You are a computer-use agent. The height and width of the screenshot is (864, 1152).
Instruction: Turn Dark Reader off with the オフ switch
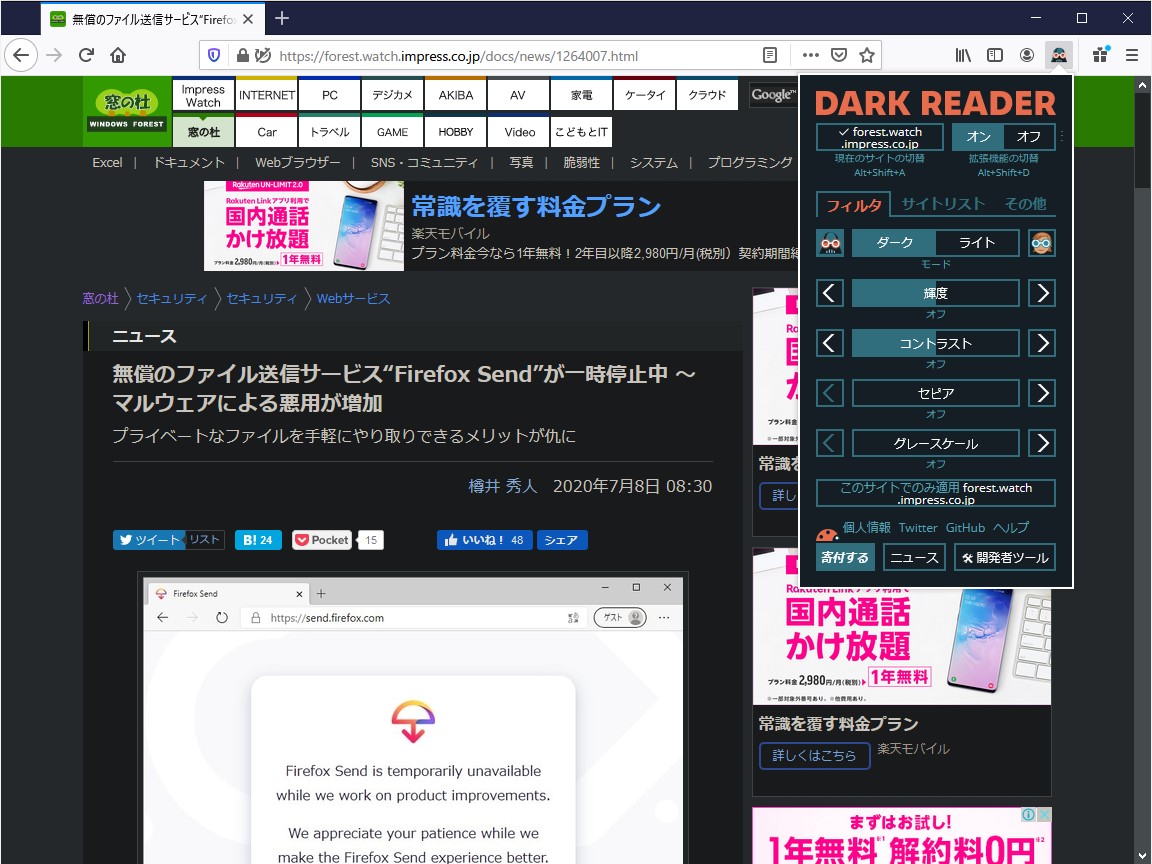click(x=1028, y=136)
